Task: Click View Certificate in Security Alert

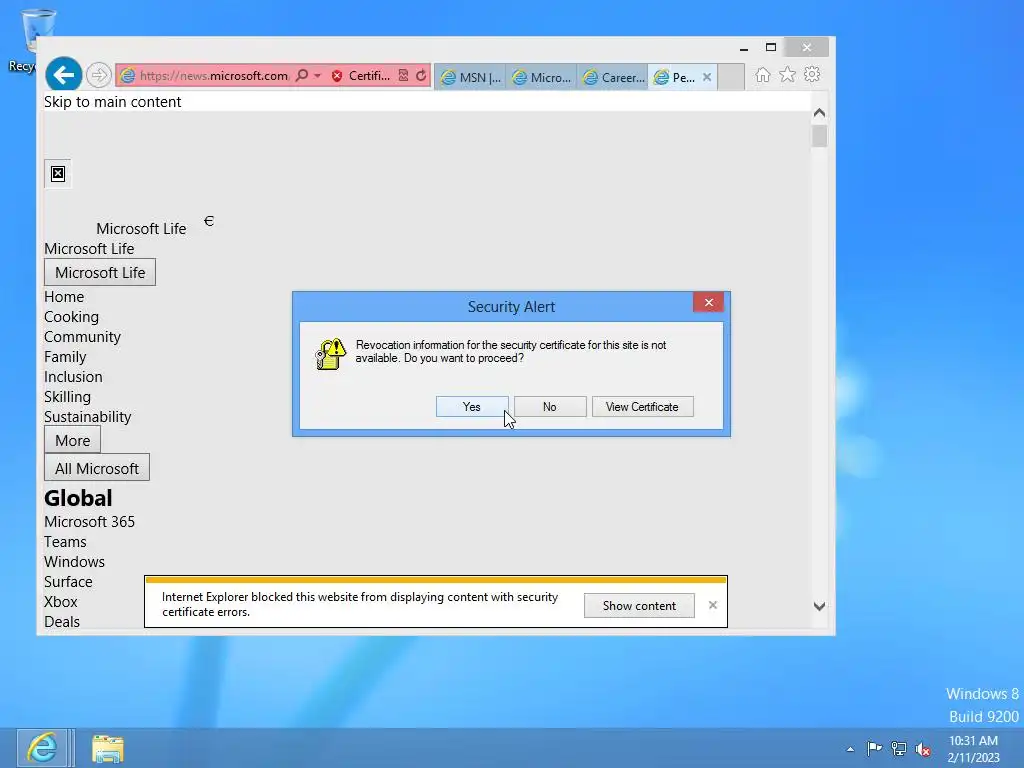Action: point(643,407)
